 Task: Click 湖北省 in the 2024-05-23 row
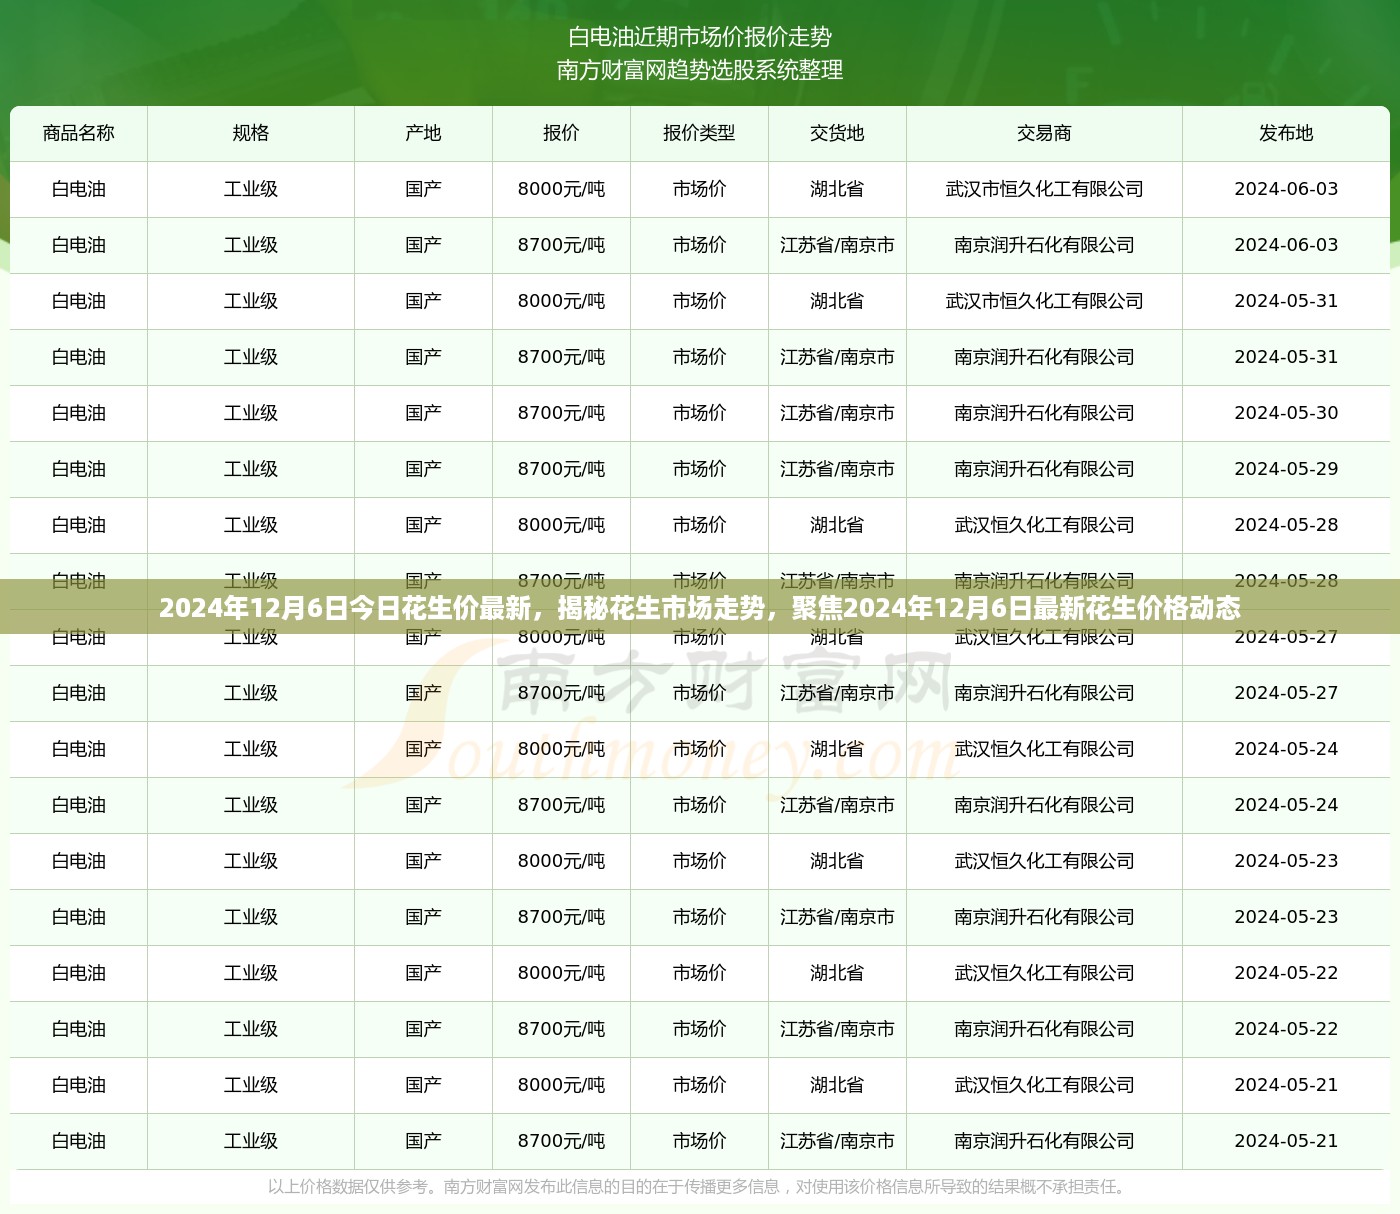pyautogui.click(x=837, y=861)
